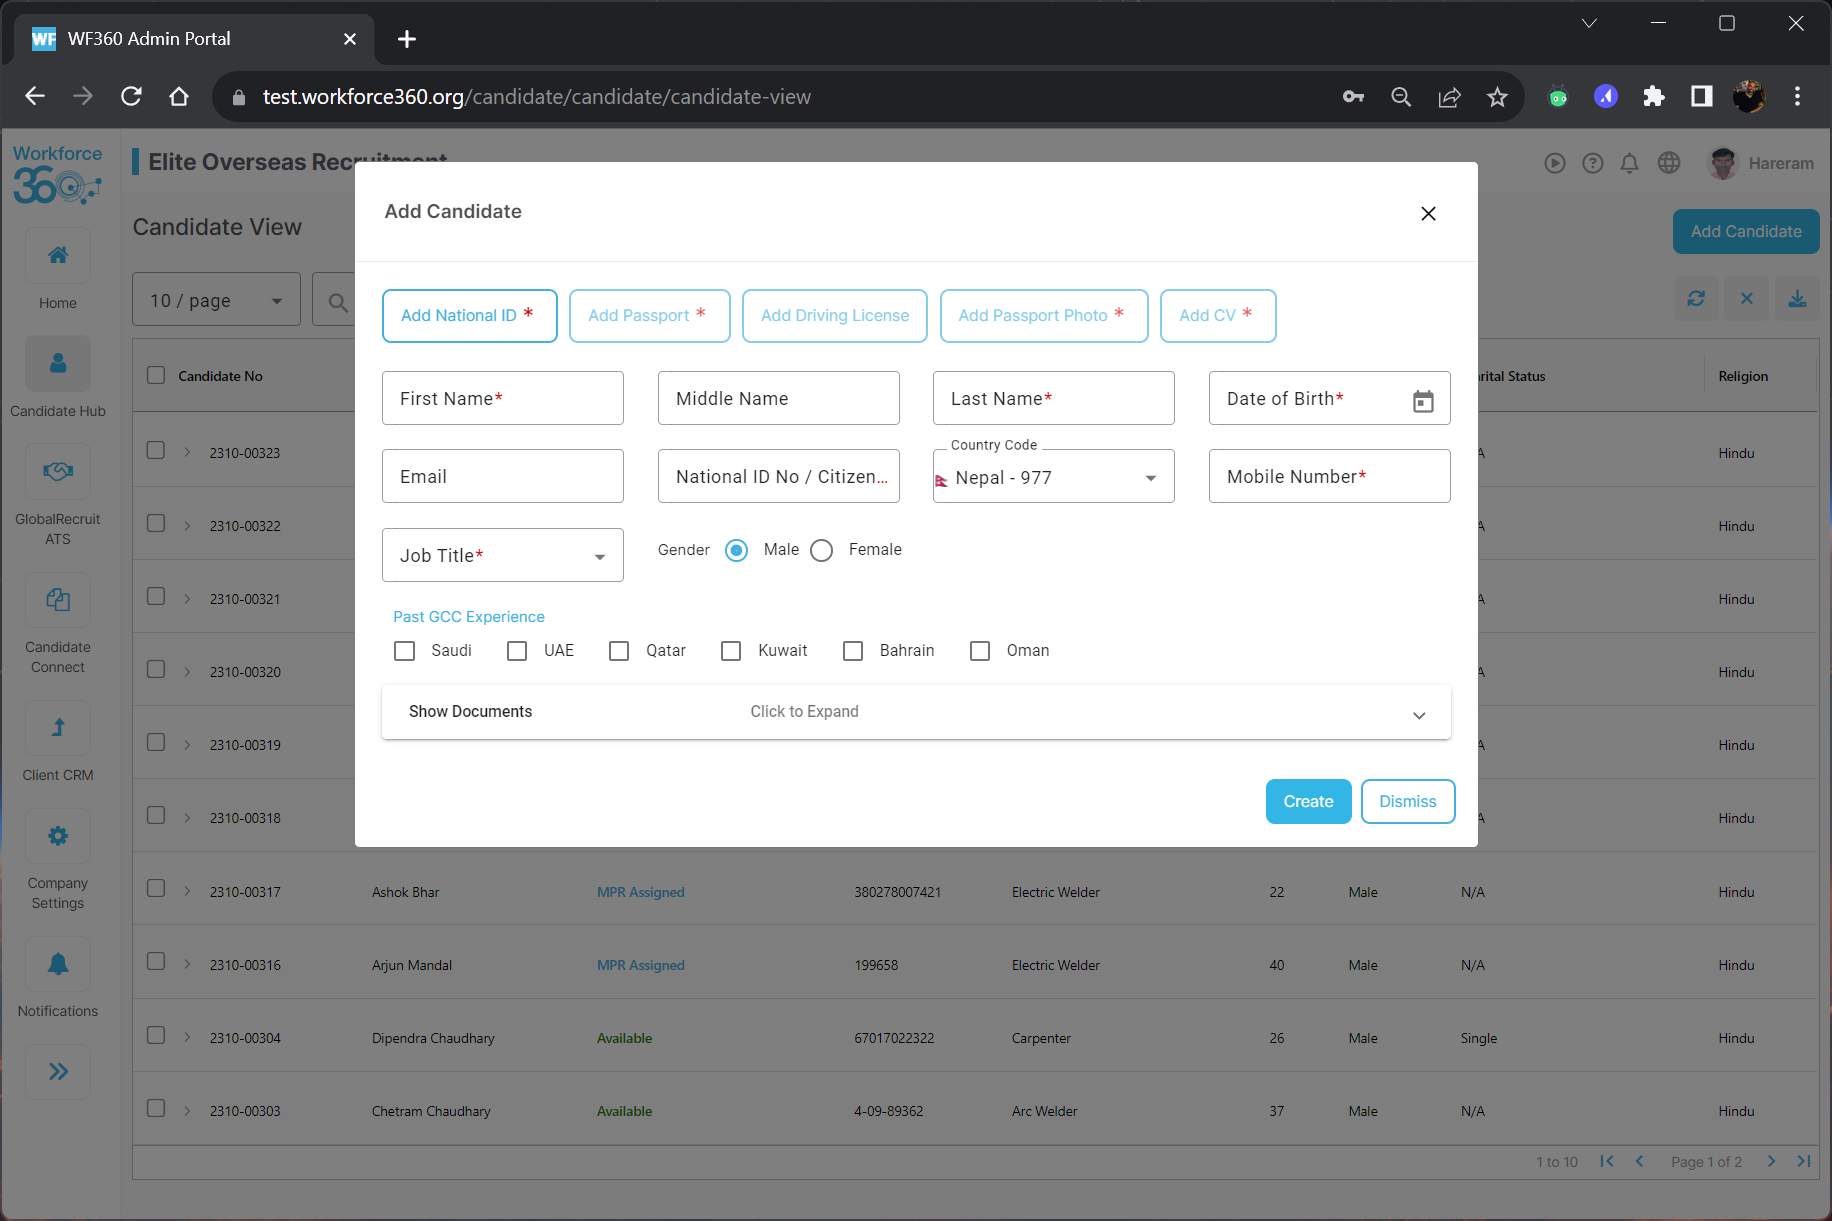Expand sidebar with double-arrow icon
This screenshot has width=1832, height=1221.
point(58,1072)
